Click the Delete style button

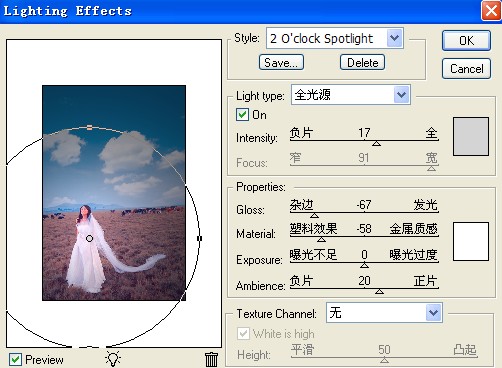click(362, 62)
